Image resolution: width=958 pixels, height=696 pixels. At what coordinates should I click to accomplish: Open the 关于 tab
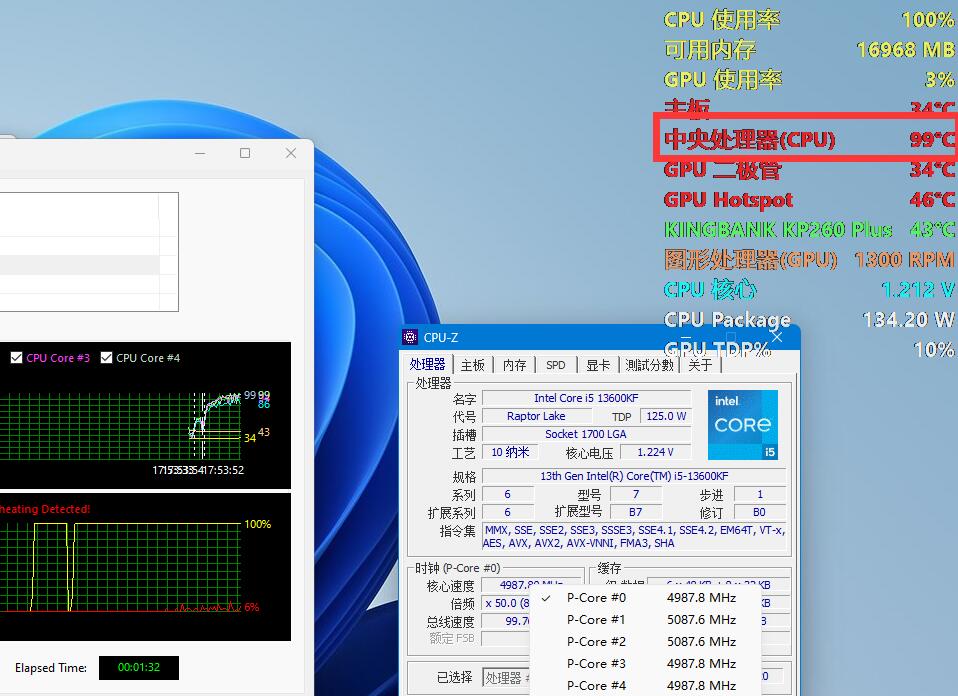pyautogui.click(x=700, y=365)
